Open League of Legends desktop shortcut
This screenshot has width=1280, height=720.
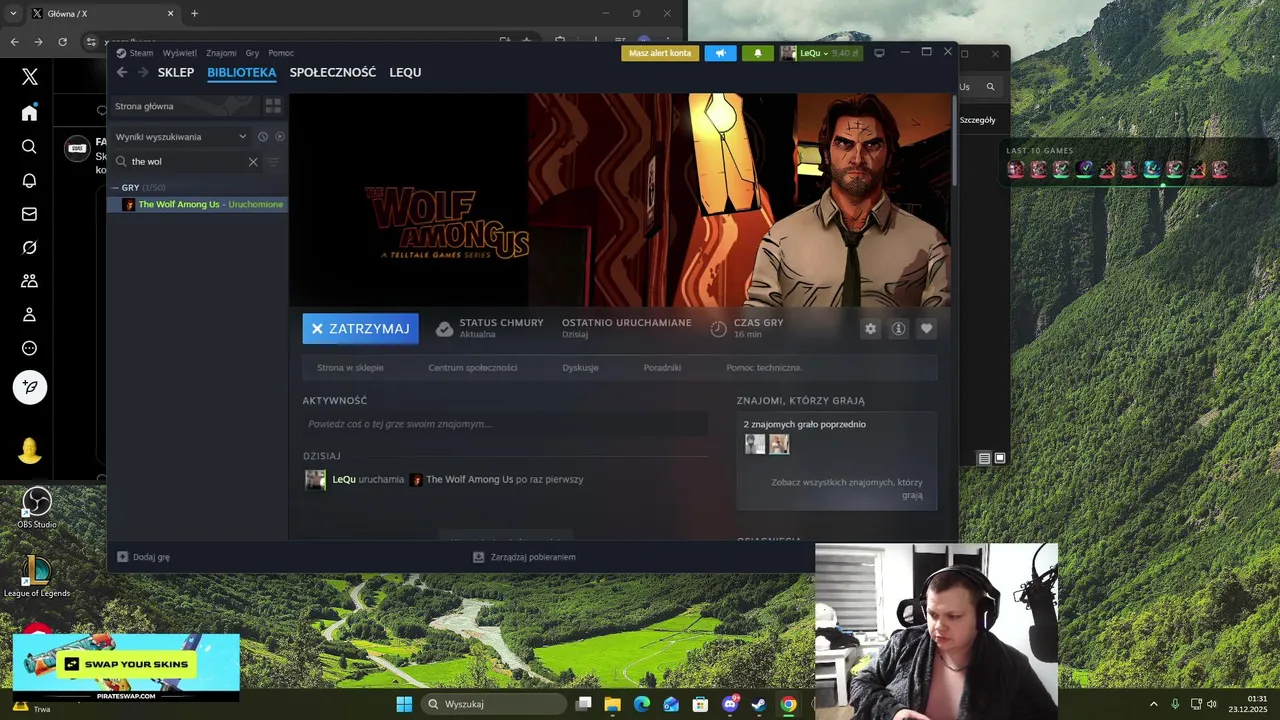click(x=37, y=576)
